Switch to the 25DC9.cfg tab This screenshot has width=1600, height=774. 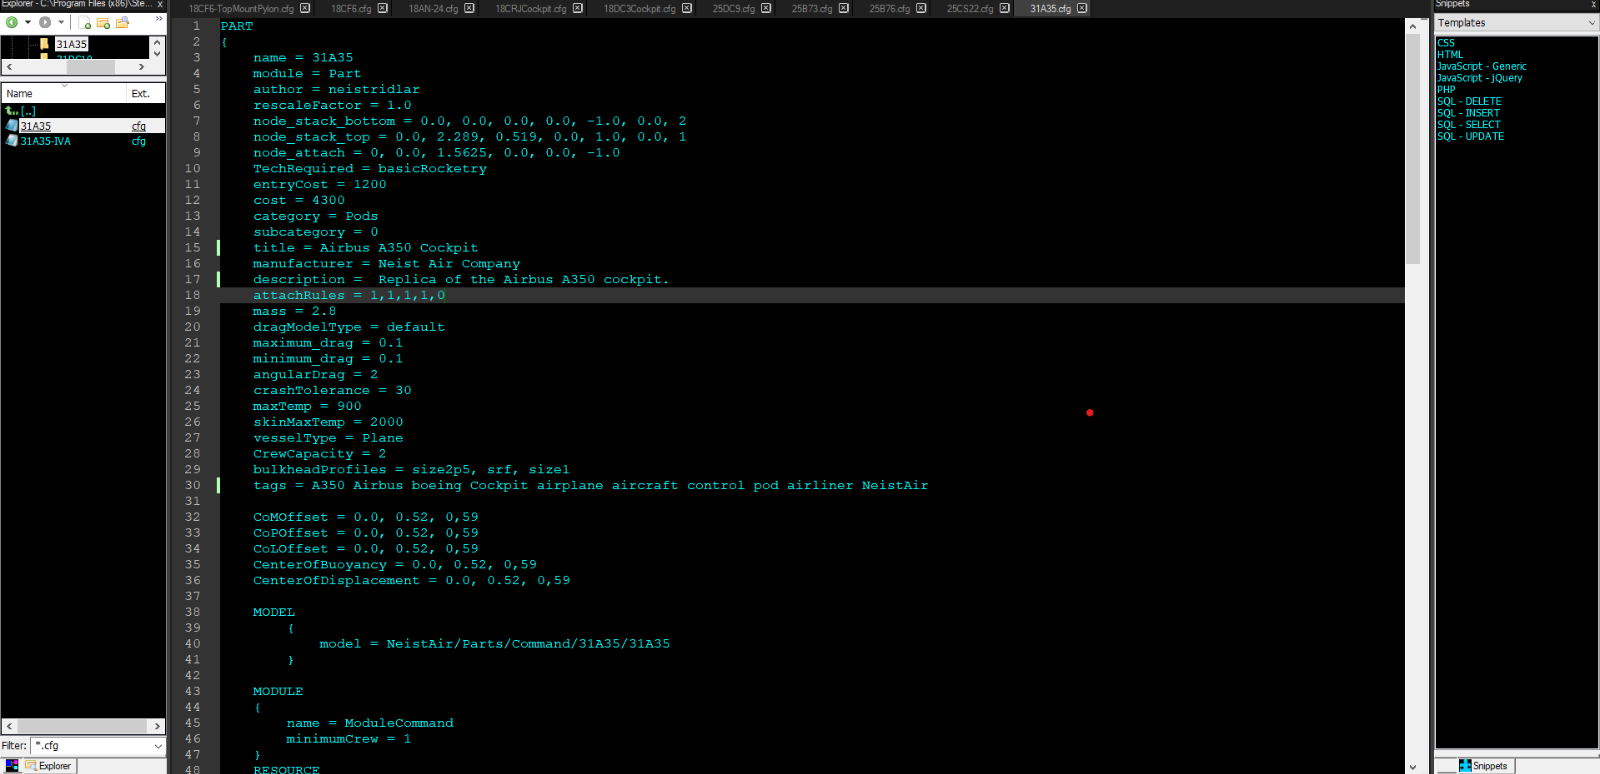(x=734, y=9)
